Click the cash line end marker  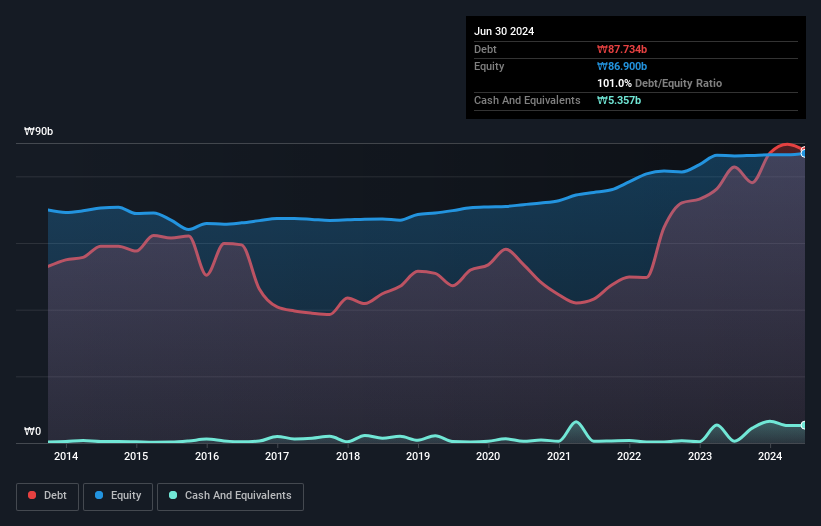click(x=804, y=425)
